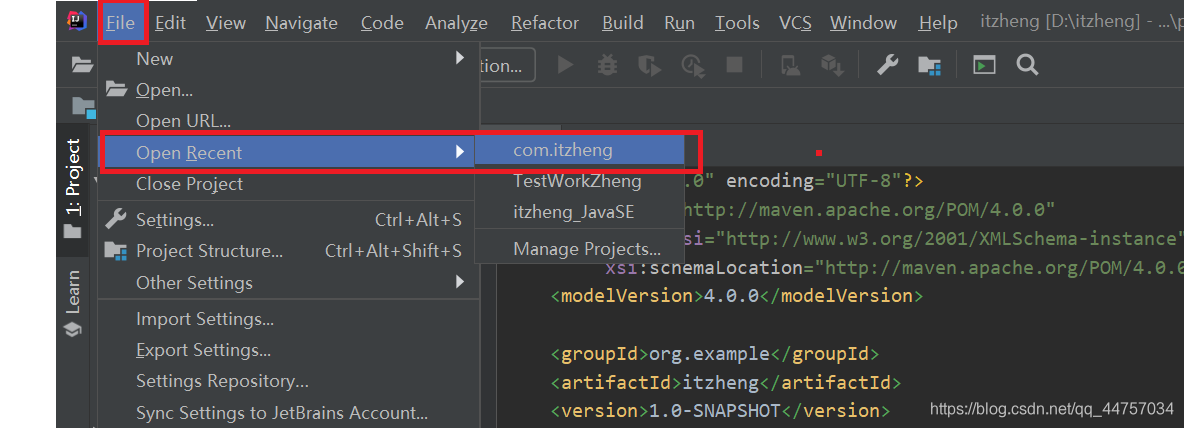Click the green Run arrow icon
The height and width of the screenshot is (428, 1184).
pos(565,65)
